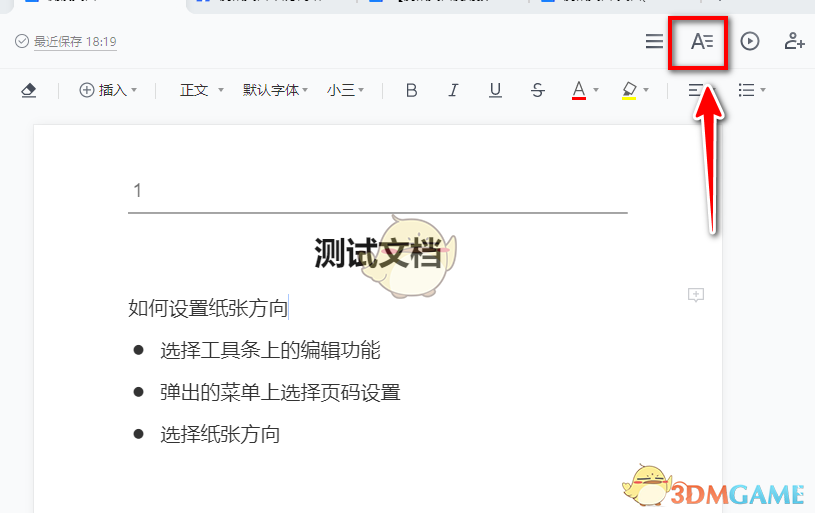Open the paragraph style dropdown 正文
The image size is (815, 513).
202,90
